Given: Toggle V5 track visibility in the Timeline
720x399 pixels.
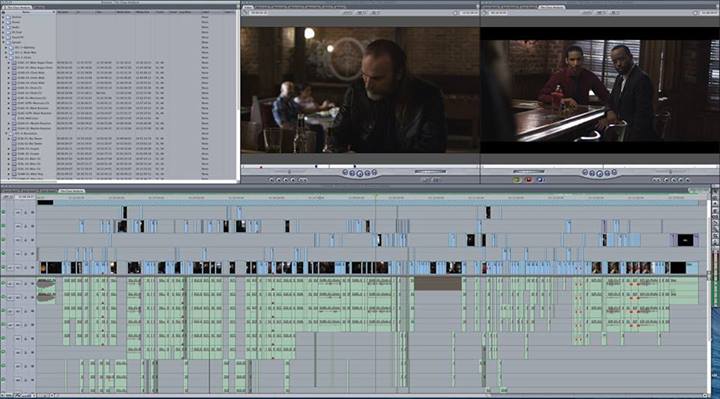Looking at the screenshot, I should (3, 213).
